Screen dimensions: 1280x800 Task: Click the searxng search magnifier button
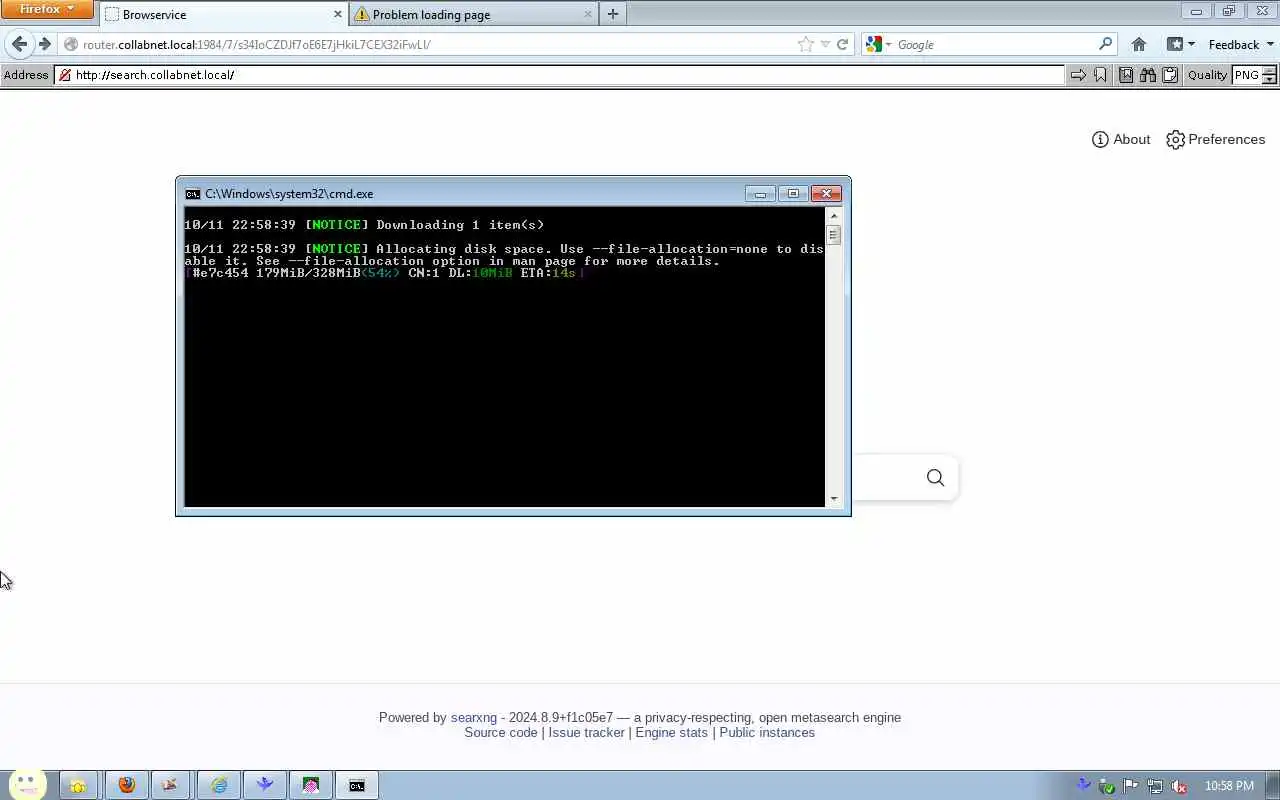[935, 478]
